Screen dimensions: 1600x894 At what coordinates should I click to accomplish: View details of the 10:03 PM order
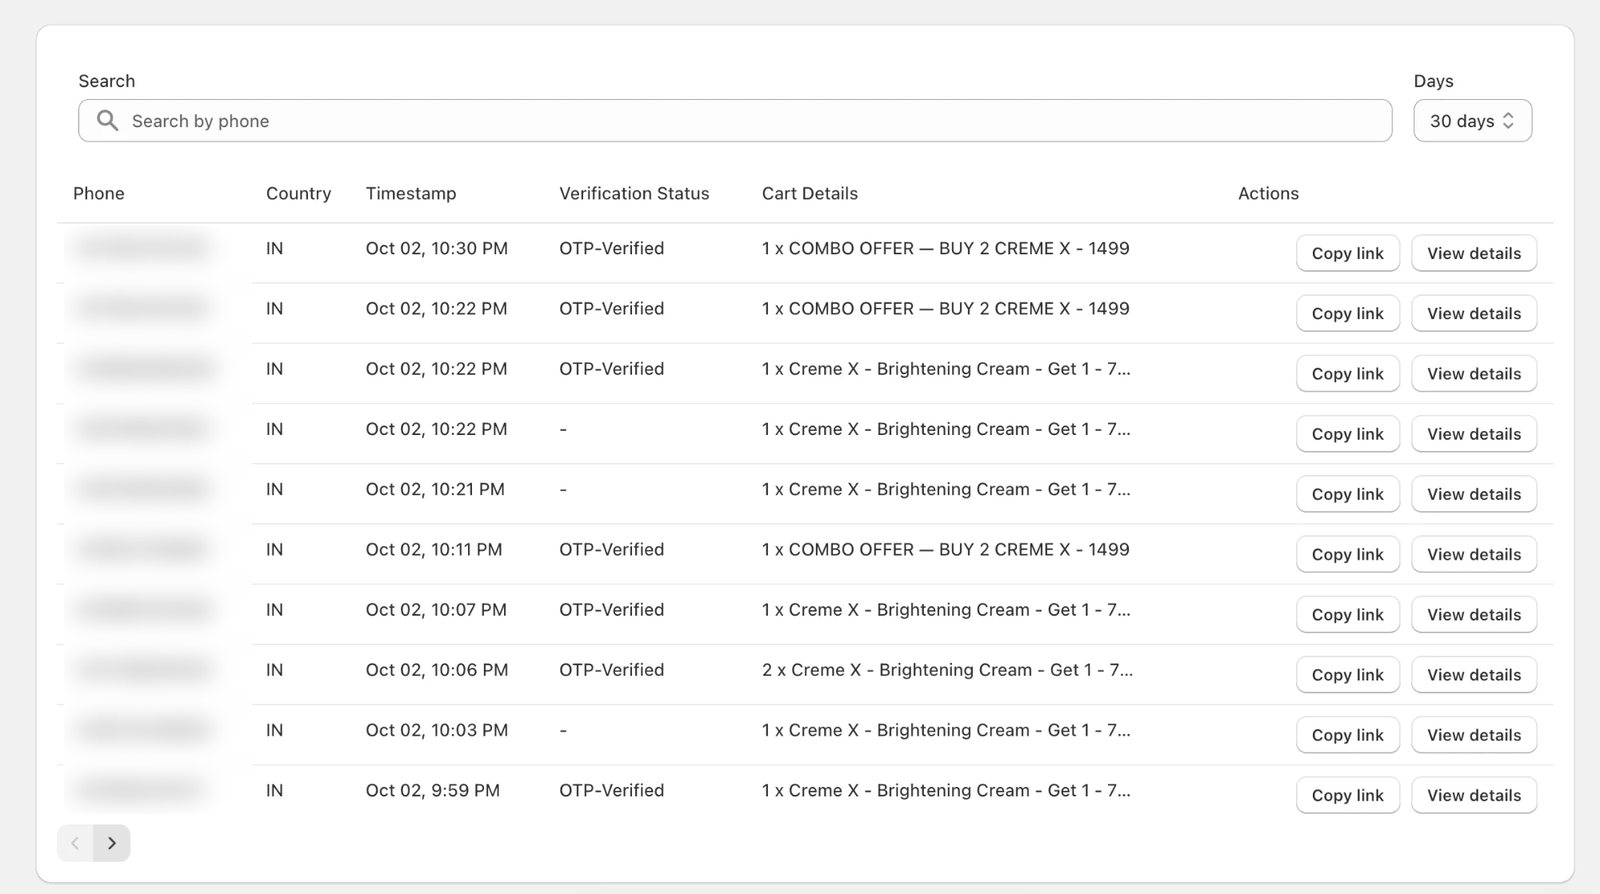(x=1474, y=735)
